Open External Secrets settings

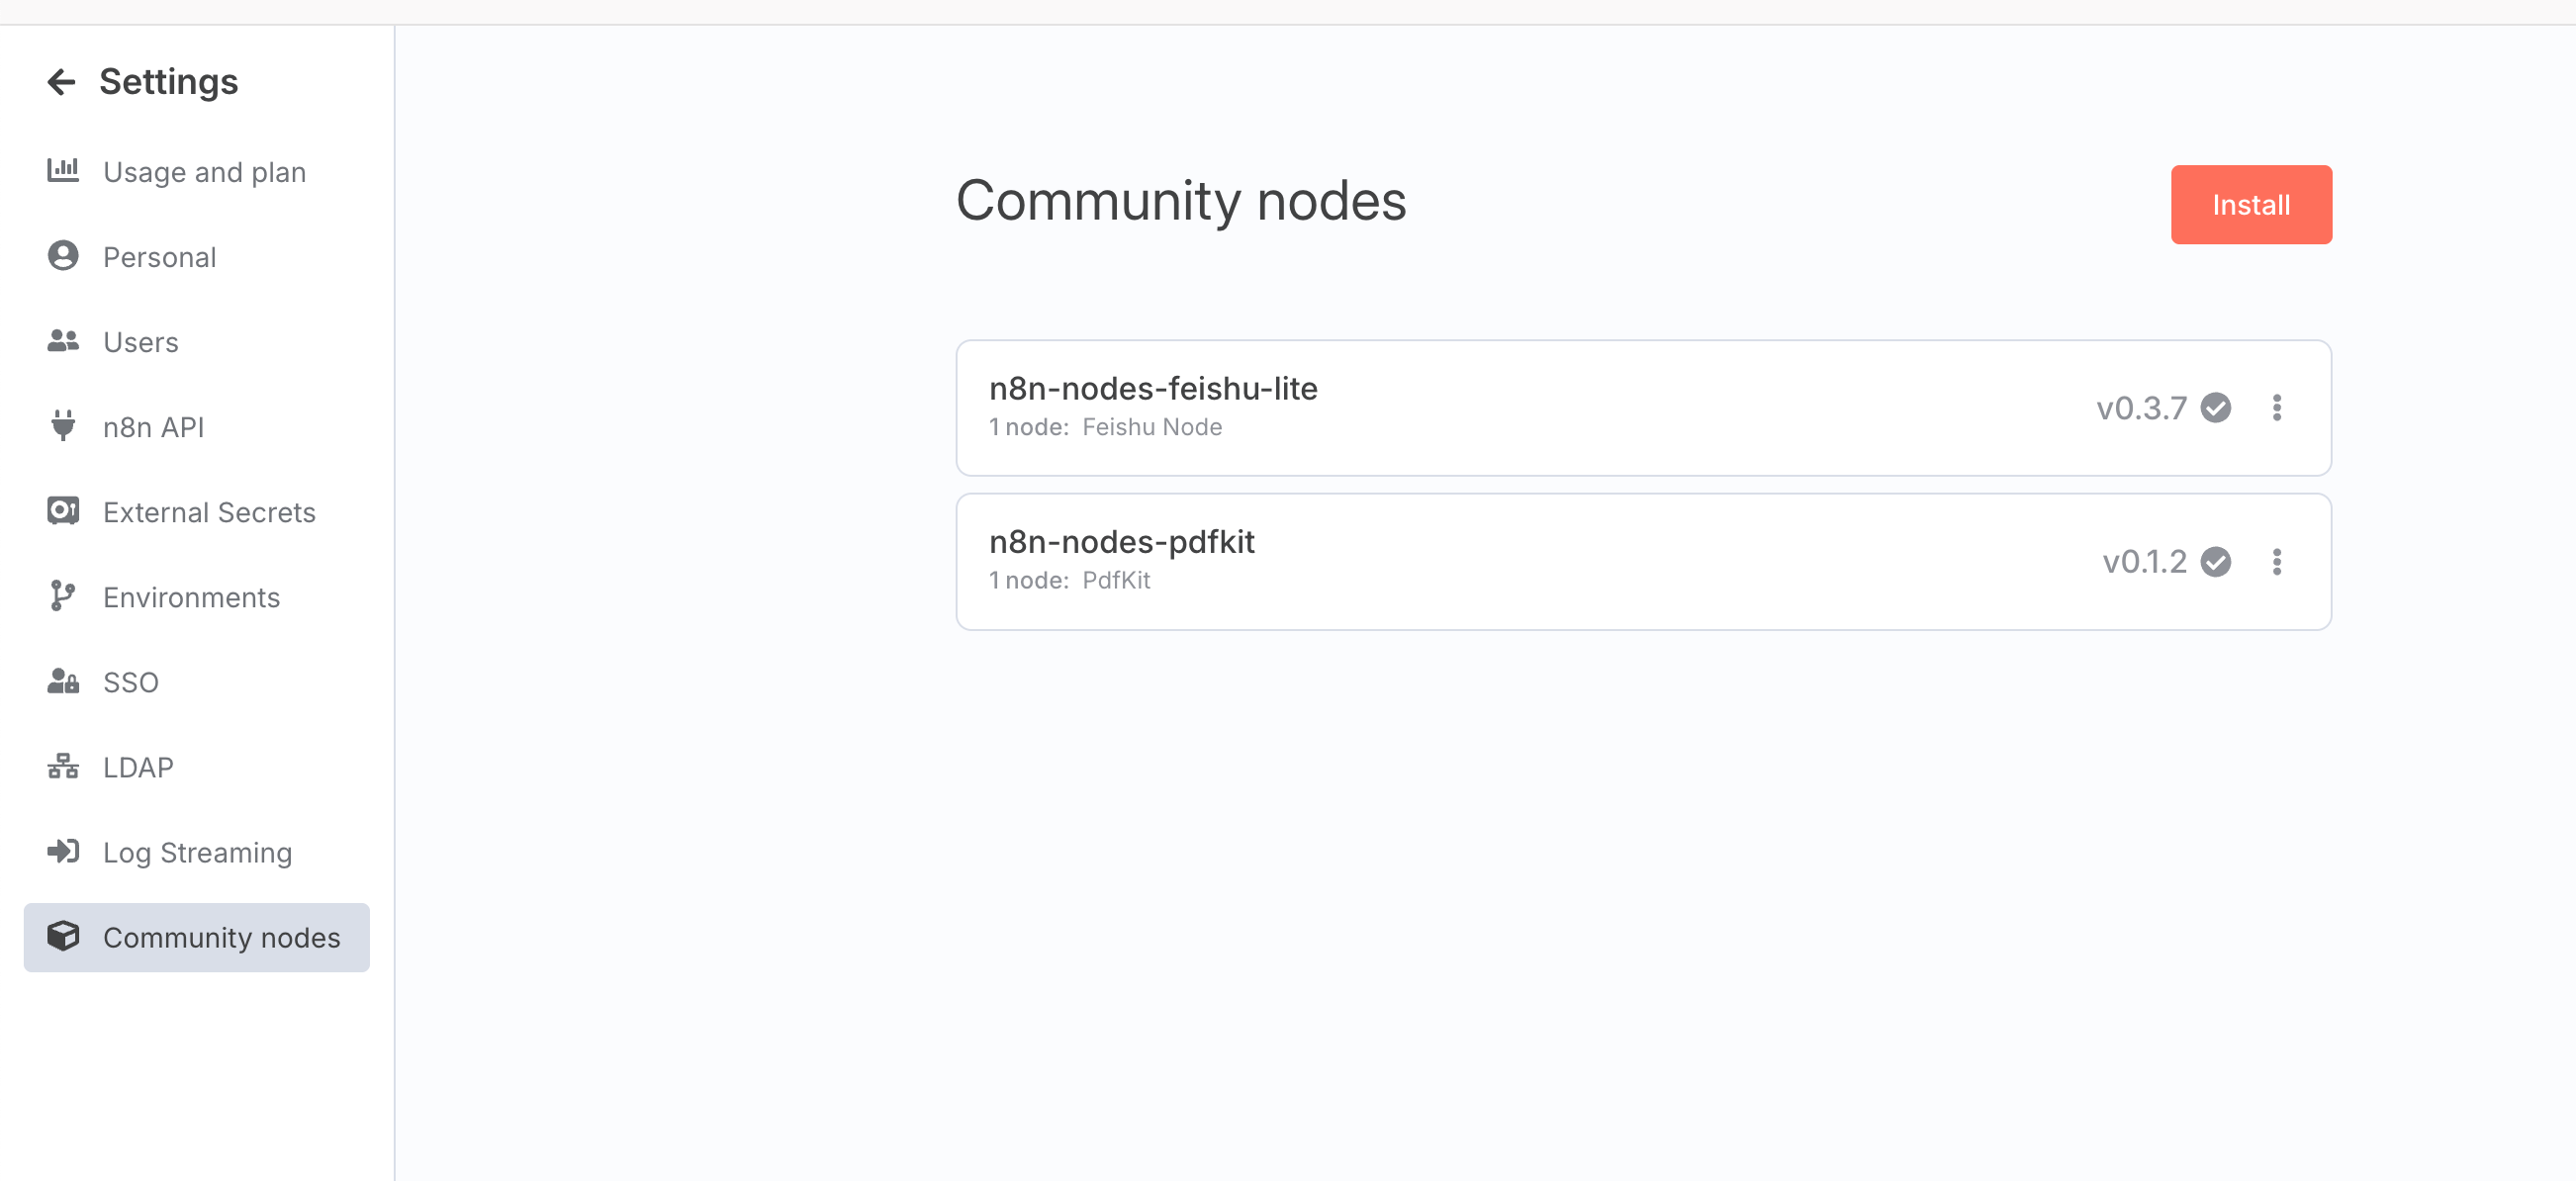[197, 512]
